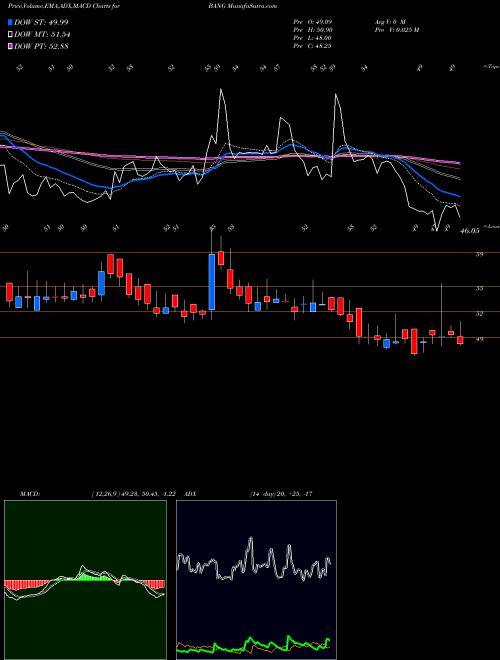This screenshot has width=500, height=660.
Task: Open the dark blue ADX indicator chart panel
Action: tap(256, 580)
